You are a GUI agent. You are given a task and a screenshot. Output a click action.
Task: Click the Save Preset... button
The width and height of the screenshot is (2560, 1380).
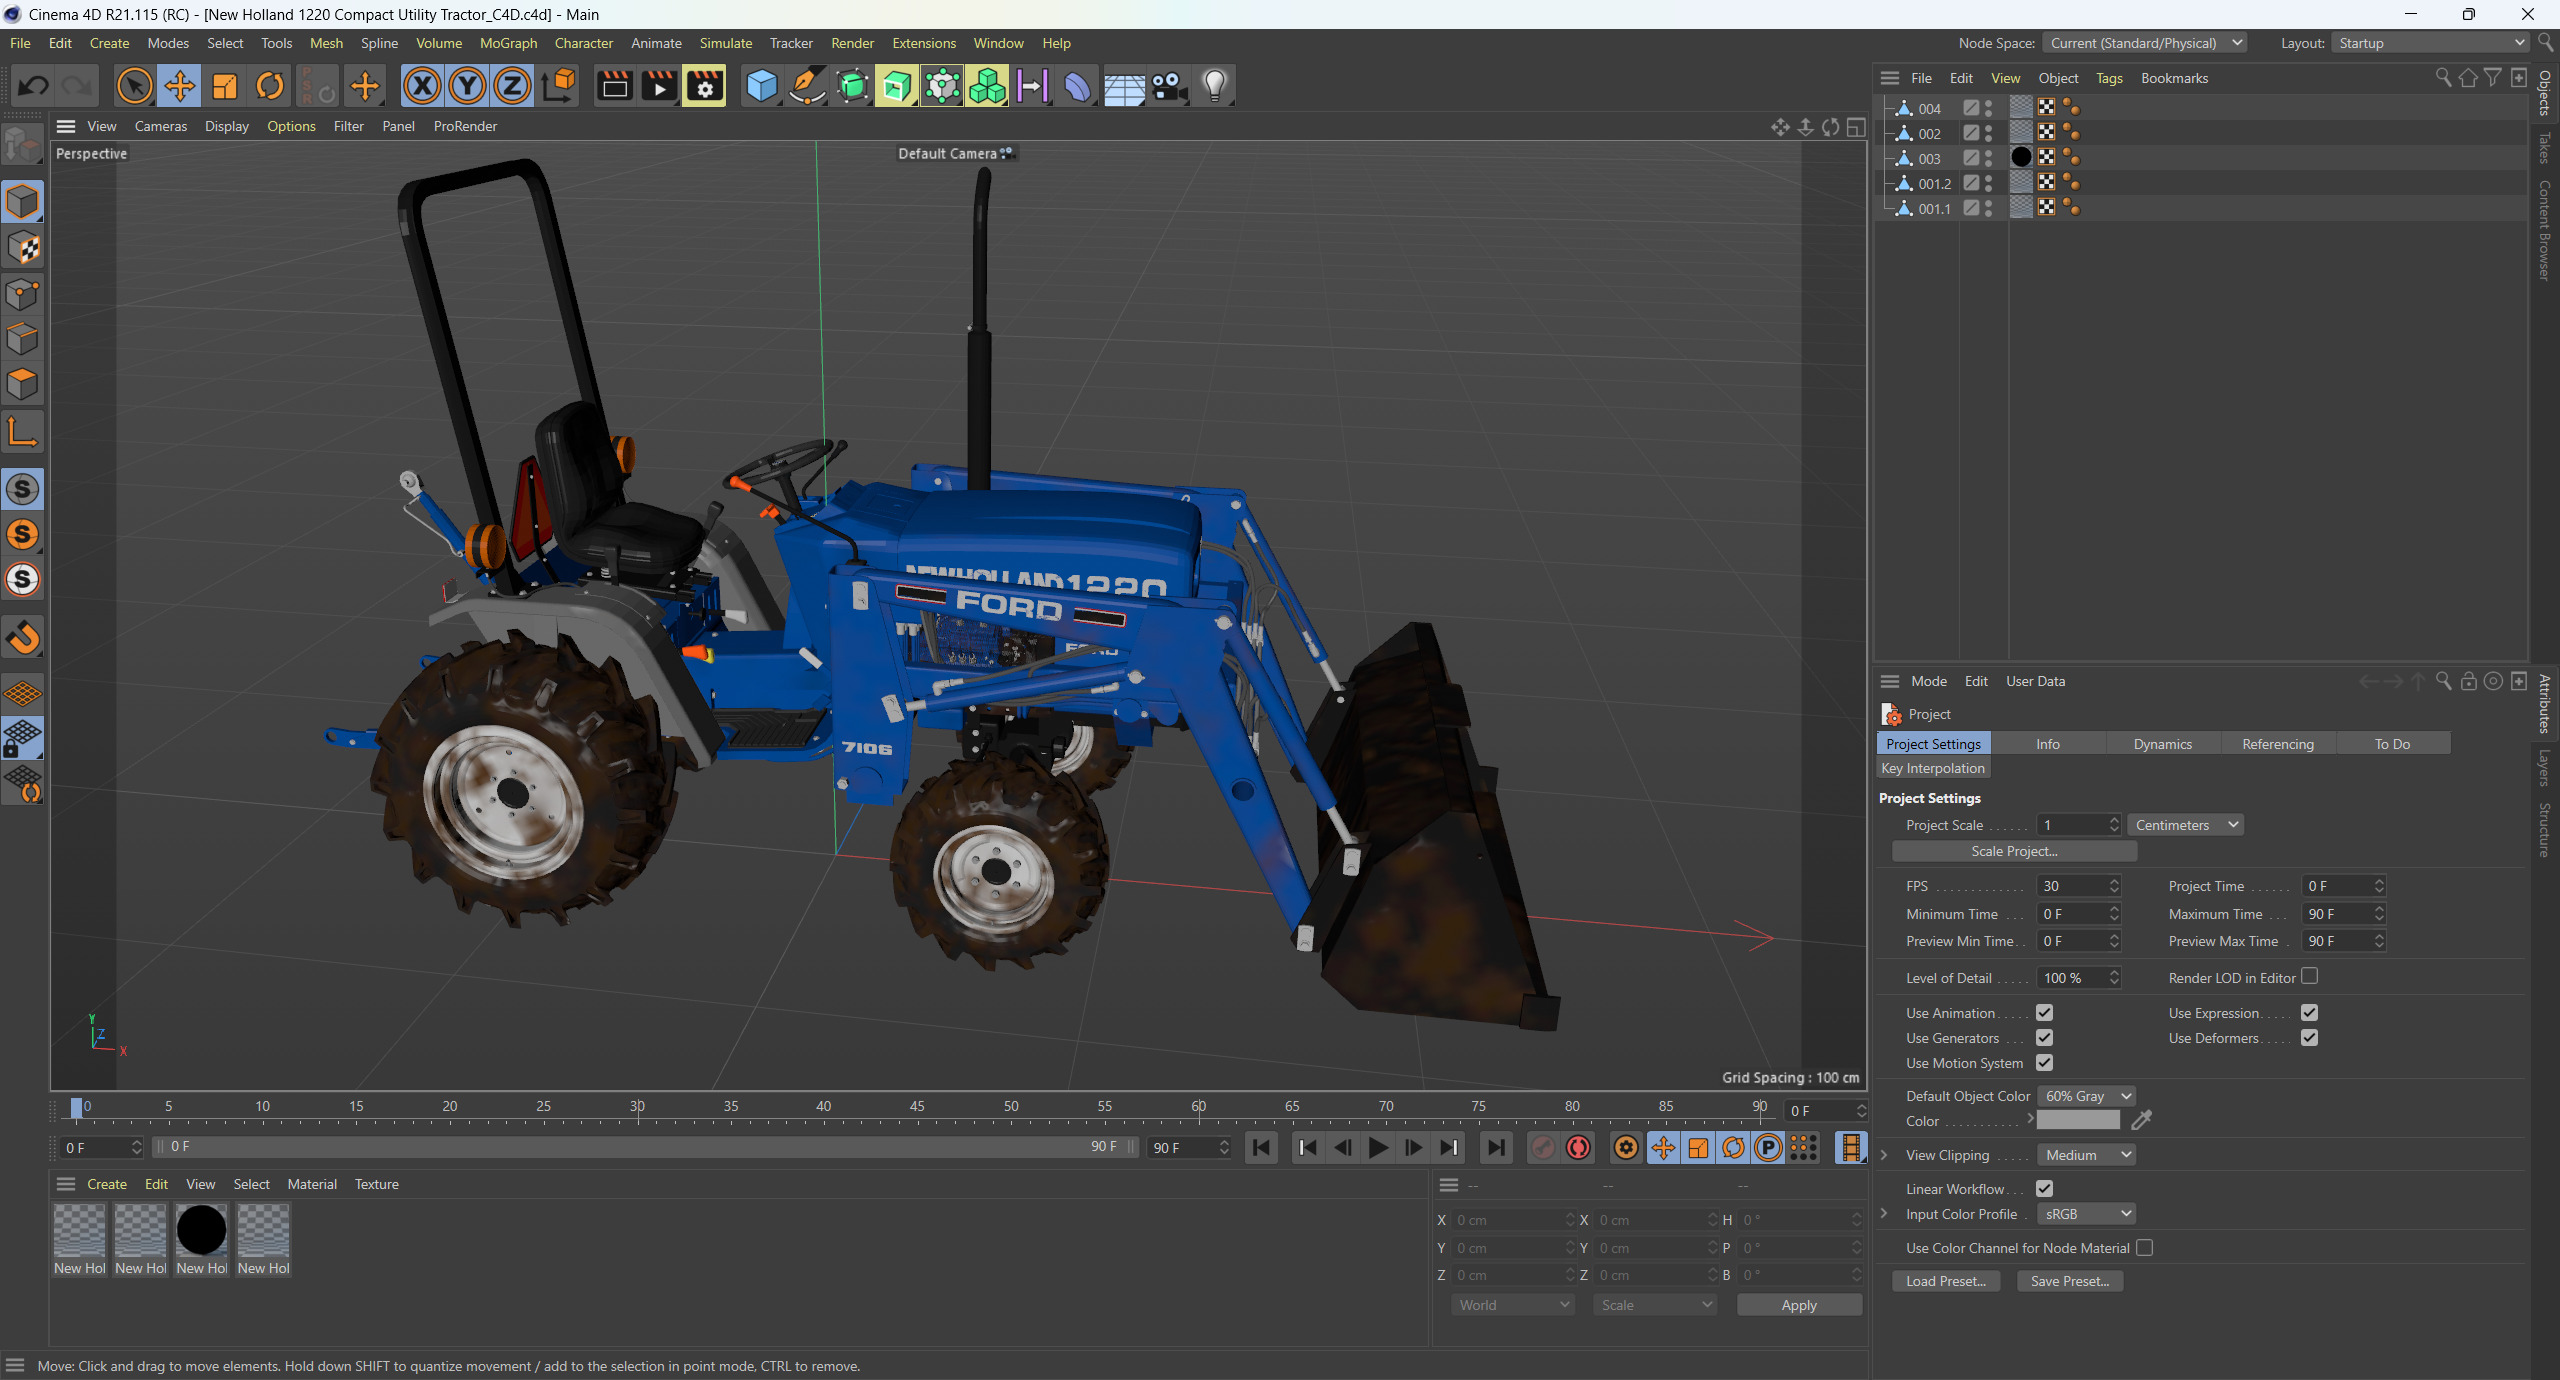(x=2069, y=1281)
